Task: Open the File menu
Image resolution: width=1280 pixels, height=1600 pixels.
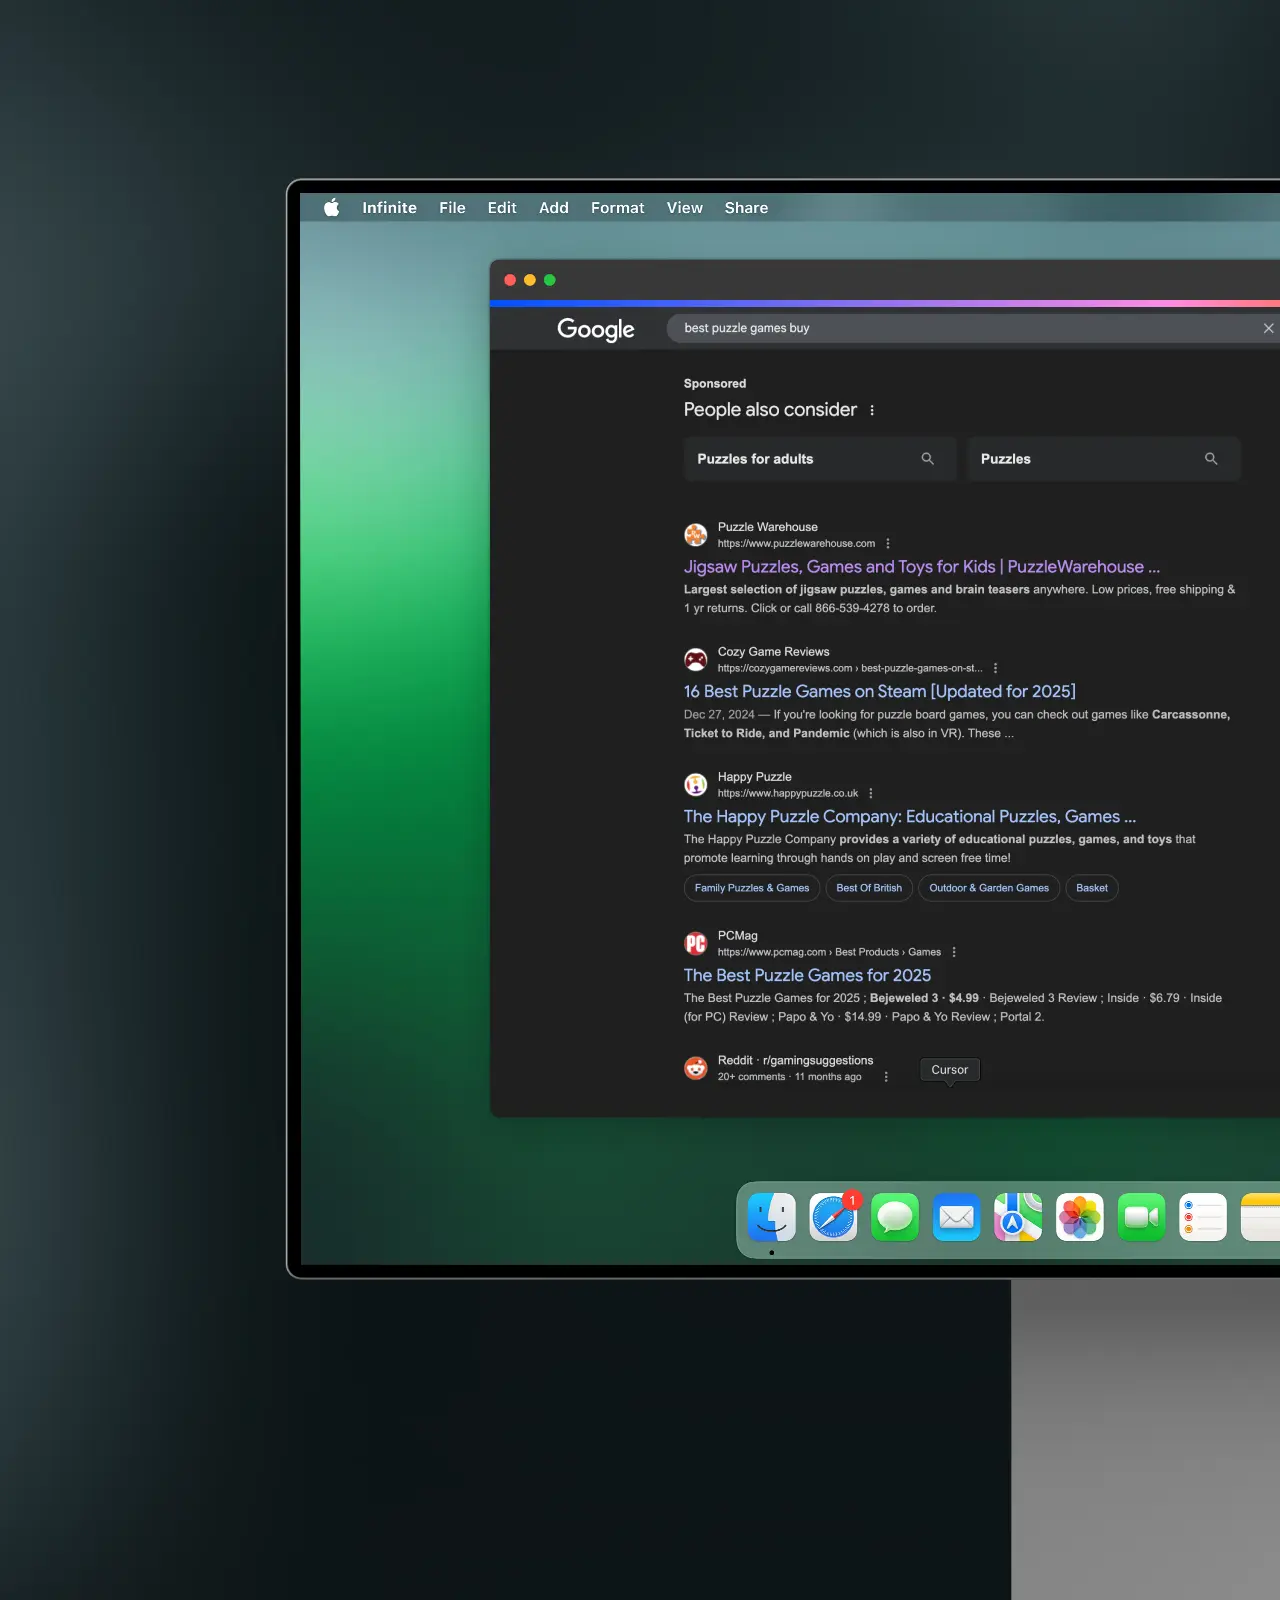Action: coord(452,208)
